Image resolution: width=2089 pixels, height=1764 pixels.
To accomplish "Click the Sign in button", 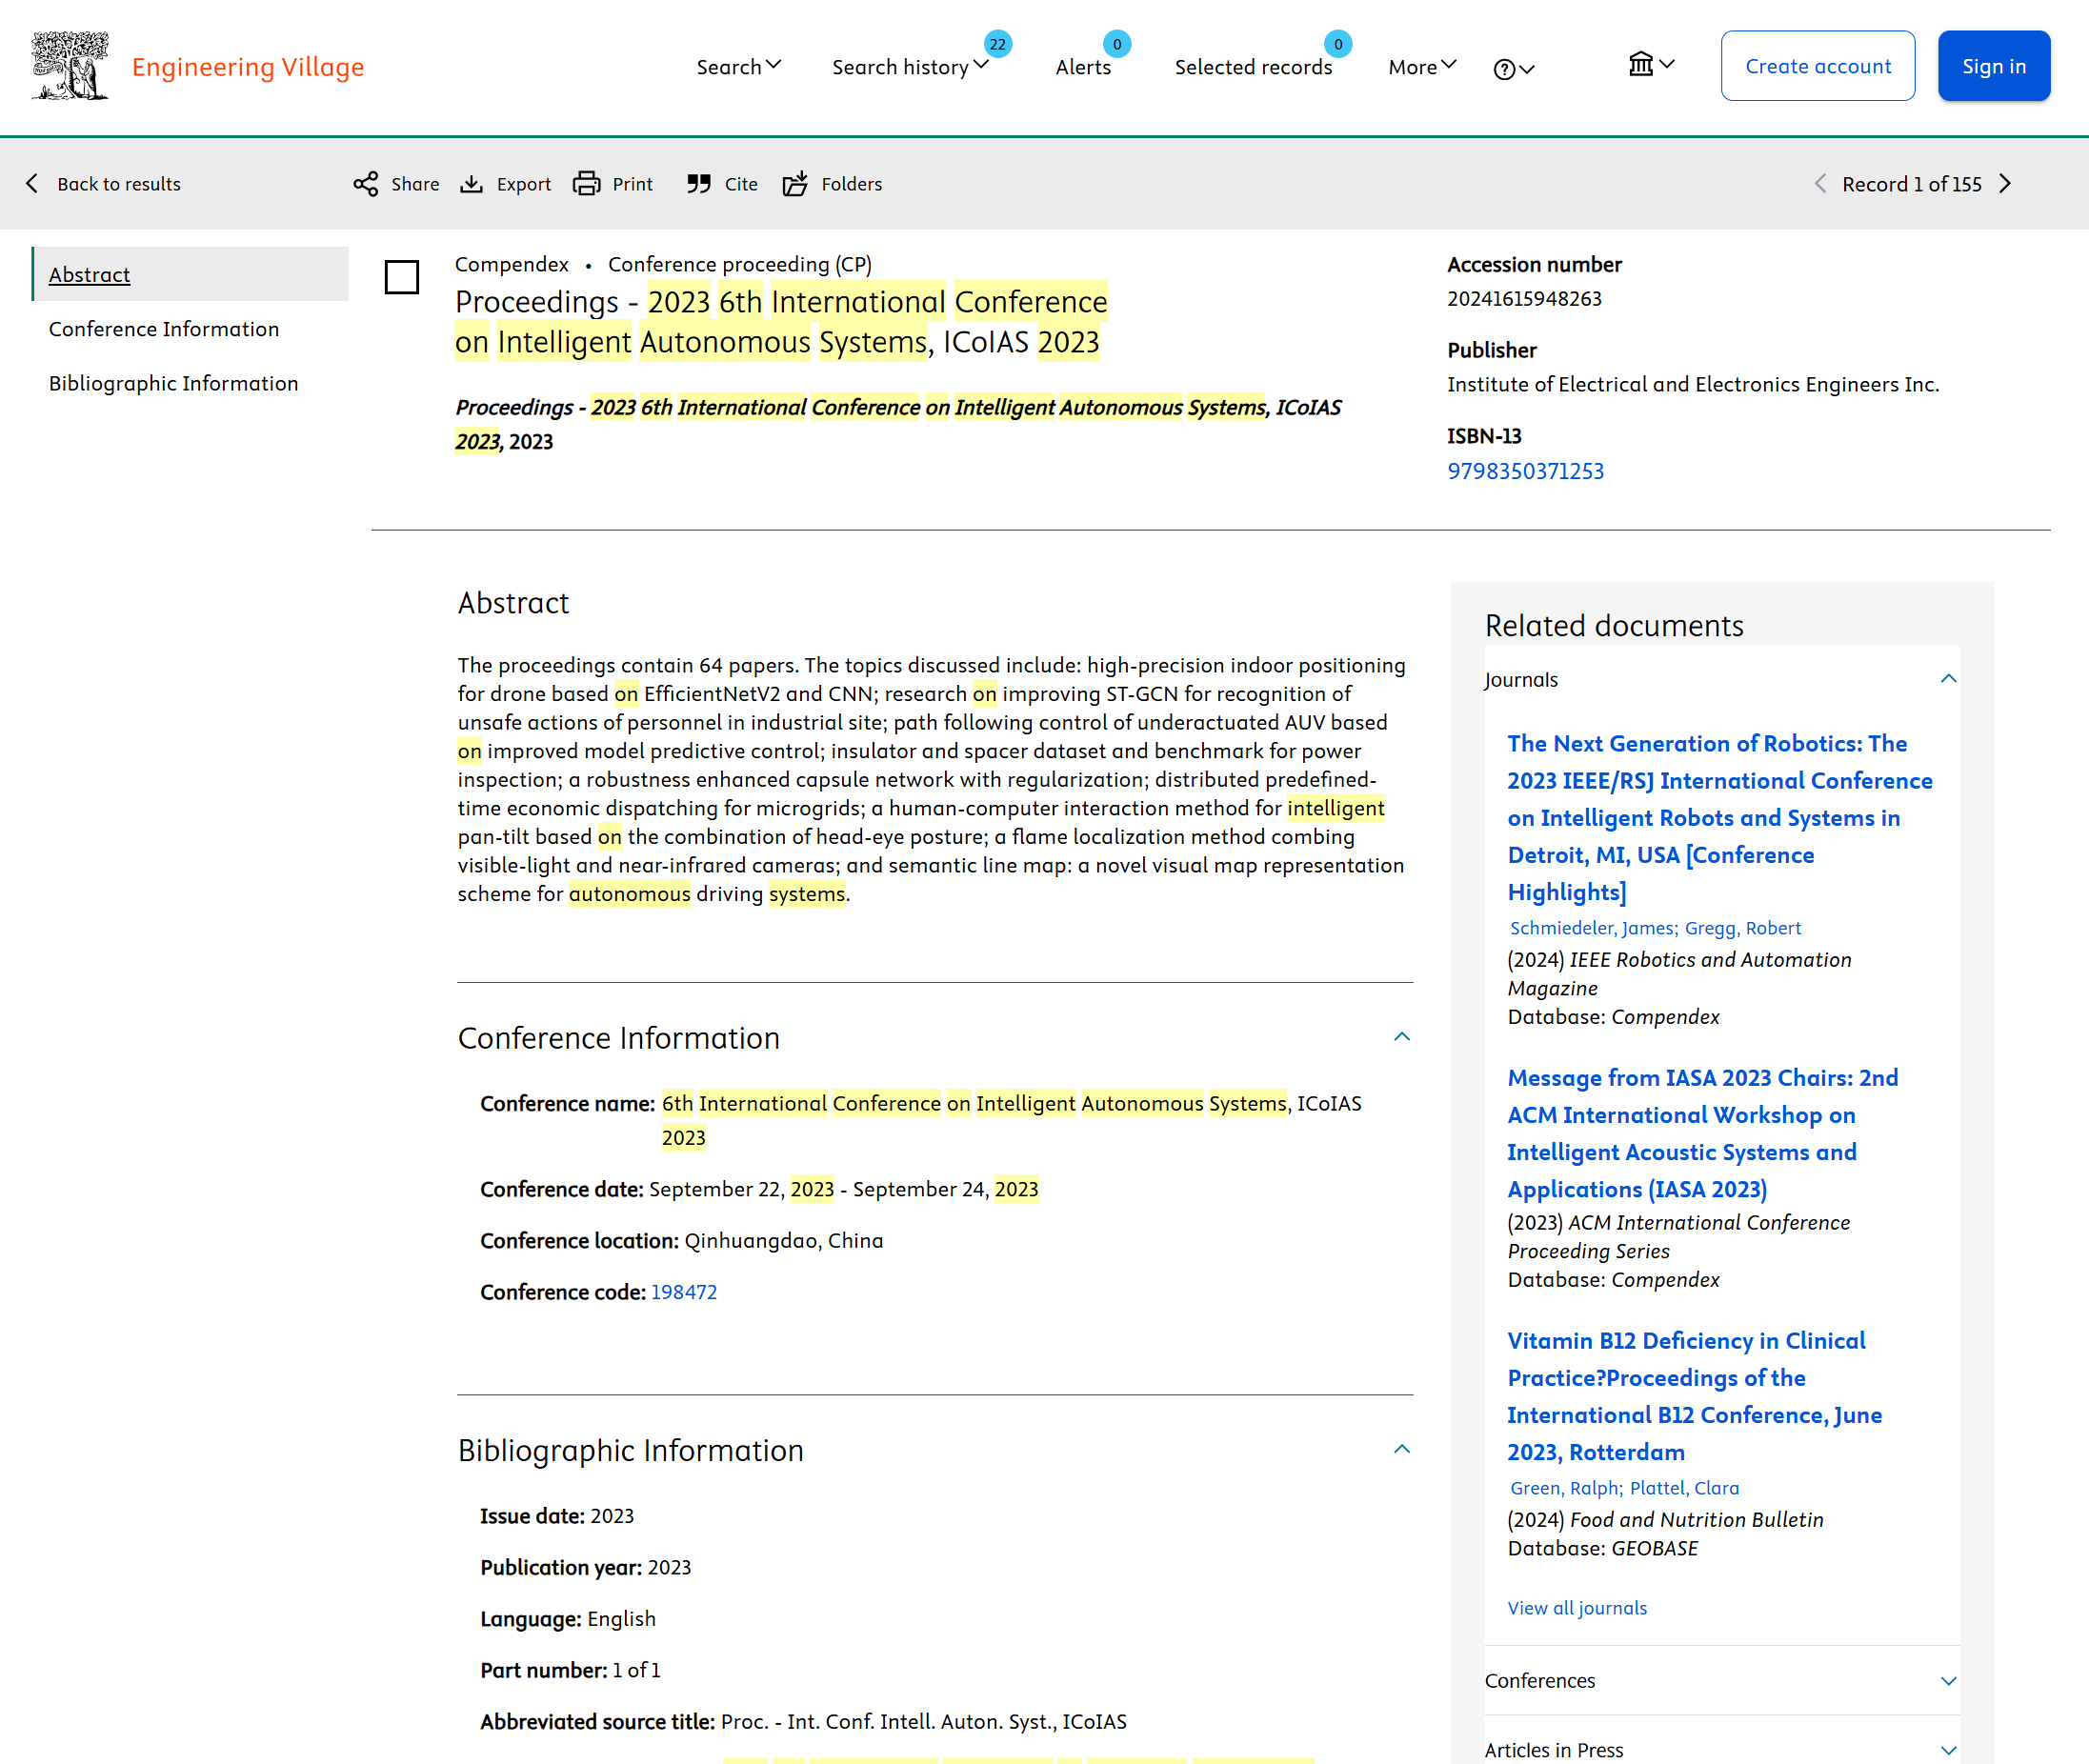I will tap(1993, 66).
